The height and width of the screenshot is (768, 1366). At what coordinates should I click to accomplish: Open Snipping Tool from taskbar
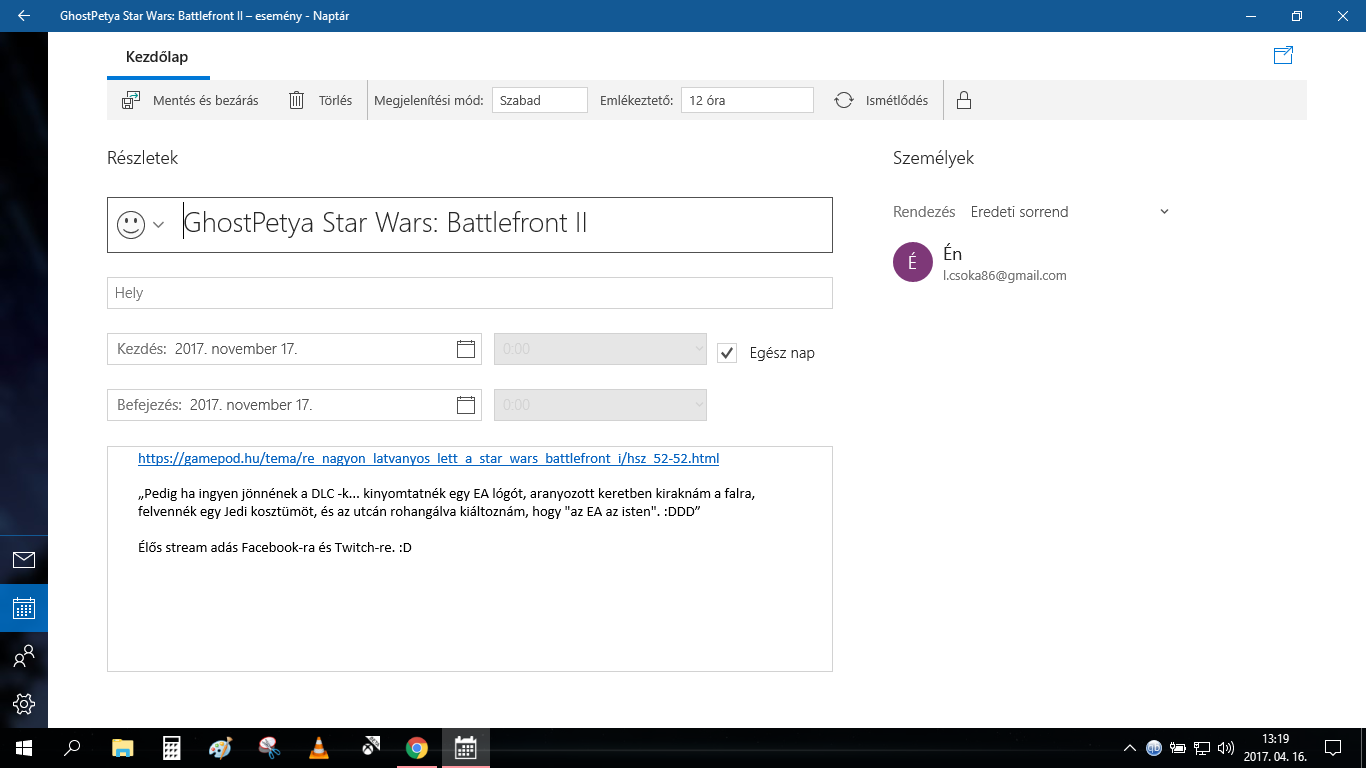coord(269,748)
